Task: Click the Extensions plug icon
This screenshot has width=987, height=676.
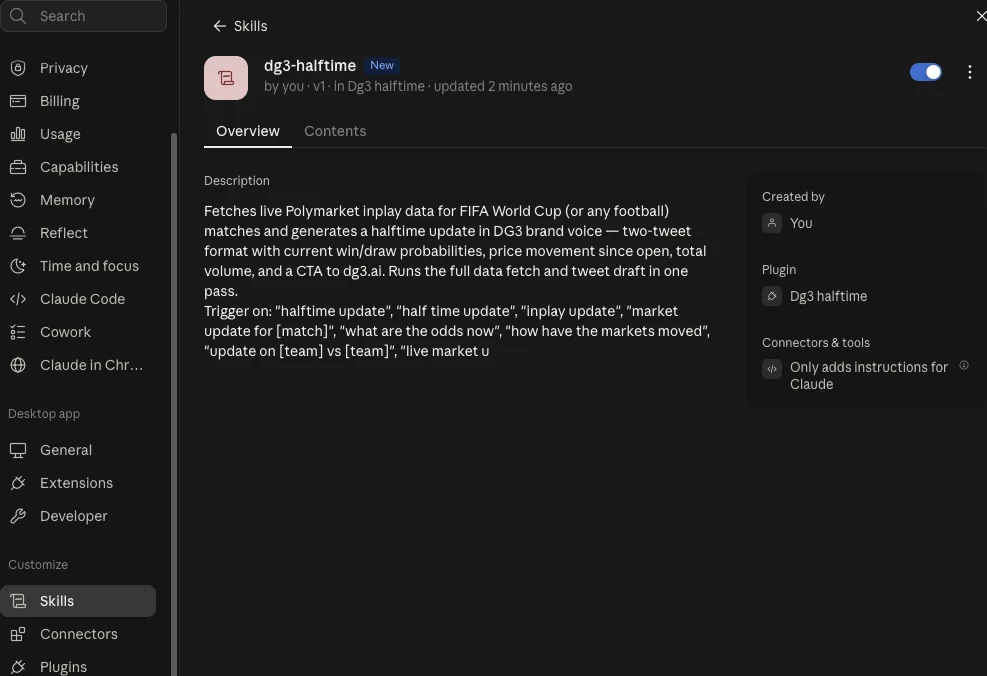Action: tap(18, 483)
